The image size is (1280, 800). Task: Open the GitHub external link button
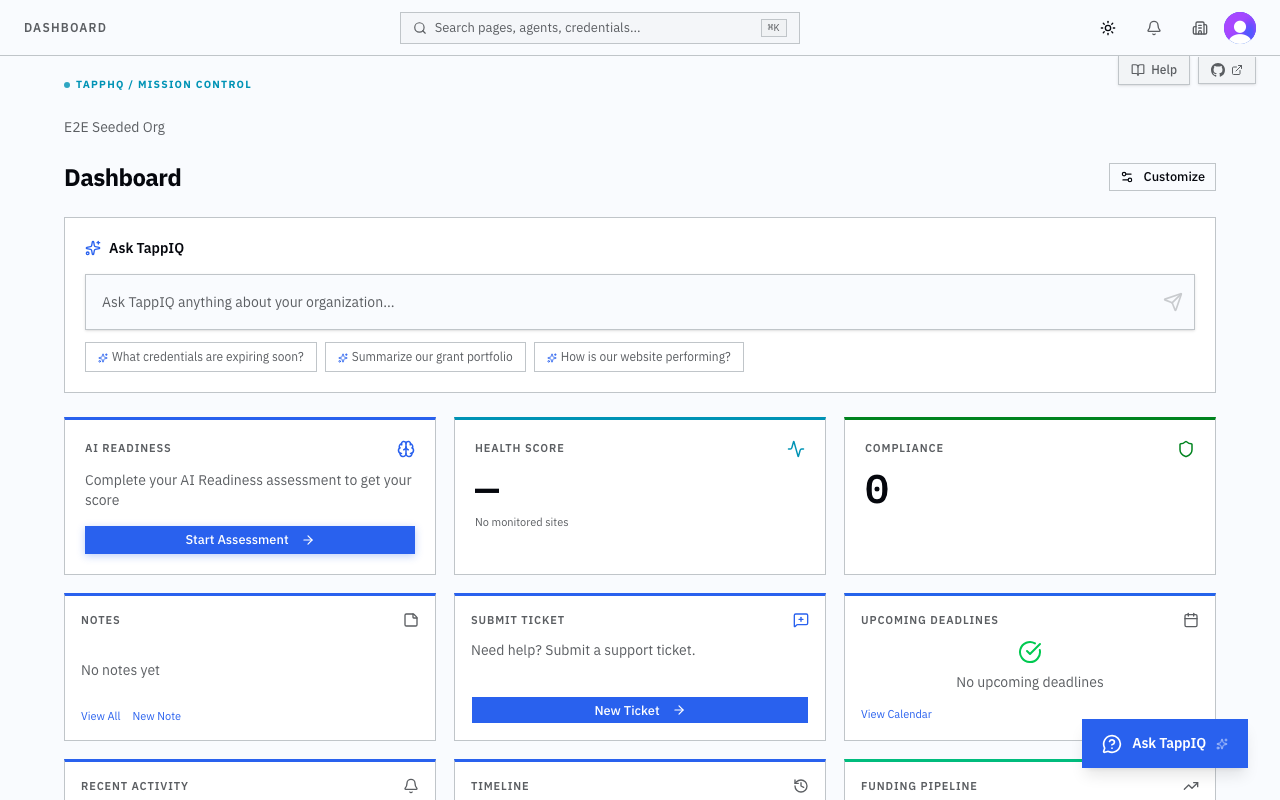coord(1227,70)
